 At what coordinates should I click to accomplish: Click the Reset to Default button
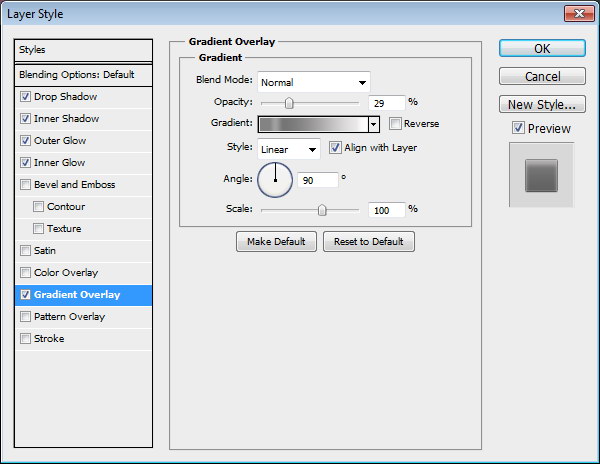point(368,242)
